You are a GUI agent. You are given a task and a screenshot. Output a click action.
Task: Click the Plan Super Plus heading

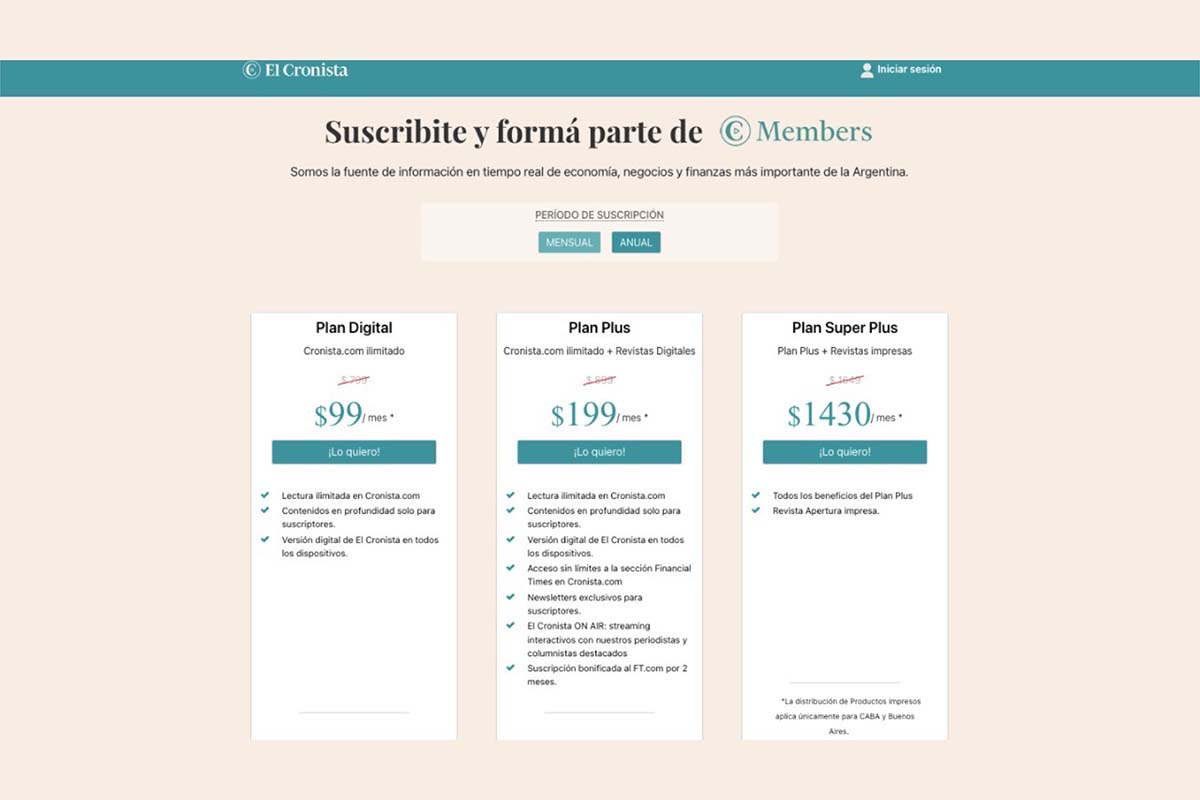[x=845, y=328]
